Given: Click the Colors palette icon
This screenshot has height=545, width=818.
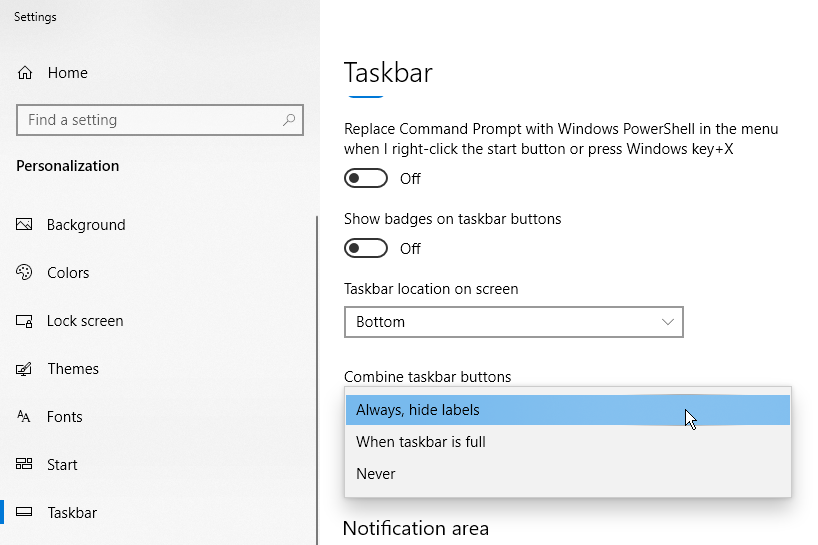Looking at the screenshot, I should [x=24, y=272].
